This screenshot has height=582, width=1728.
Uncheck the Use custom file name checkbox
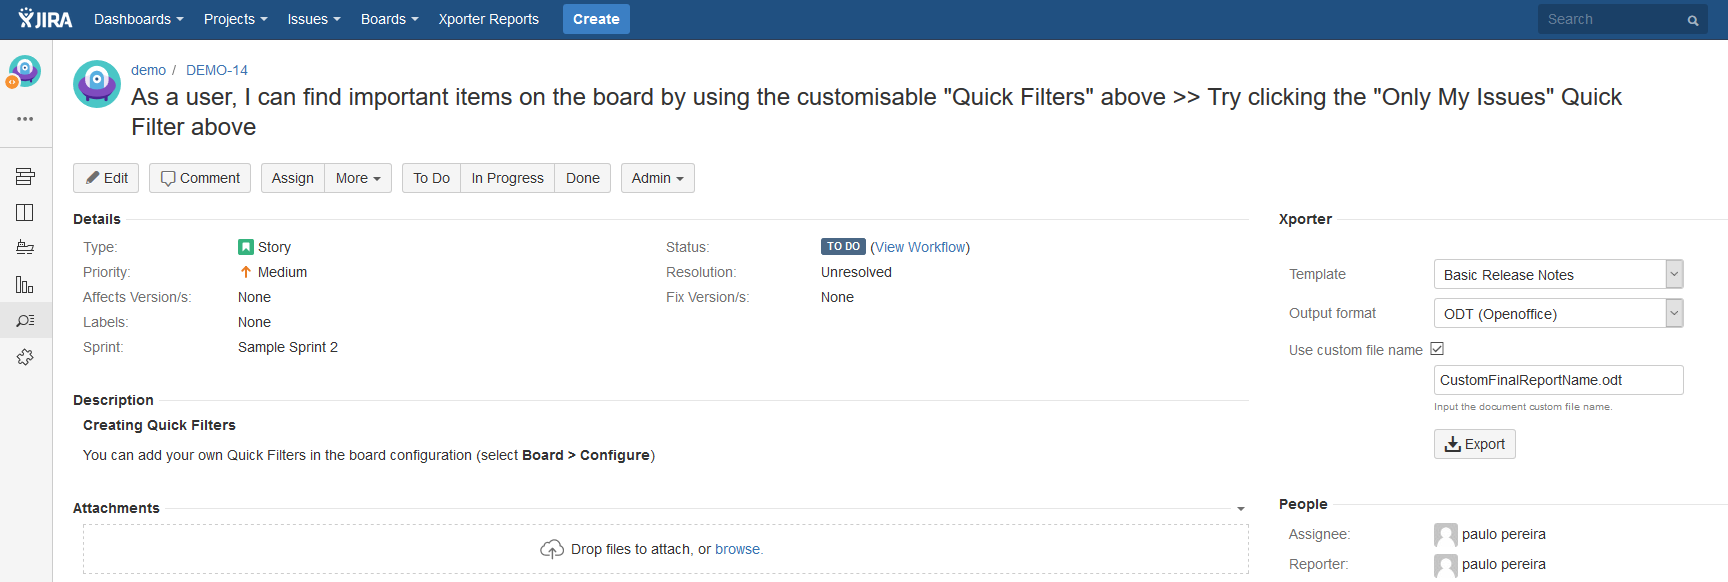coord(1437,349)
